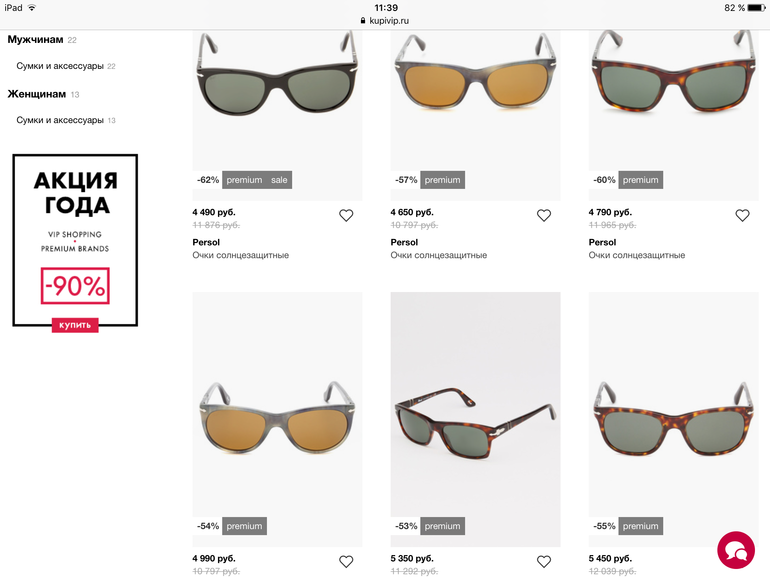Open Очки солнцезащитные link under 4 790 руб.

(x=637, y=255)
